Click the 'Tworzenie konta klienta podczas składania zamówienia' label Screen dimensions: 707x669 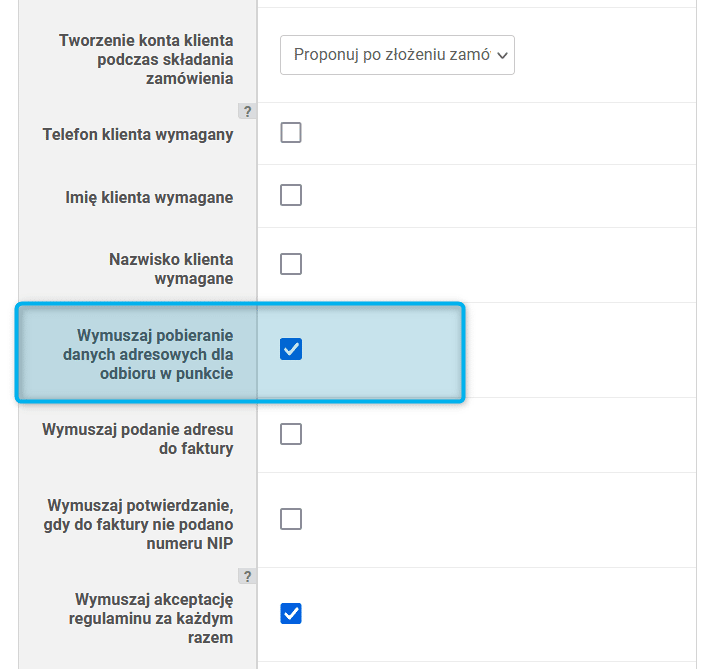click(x=146, y=60)
